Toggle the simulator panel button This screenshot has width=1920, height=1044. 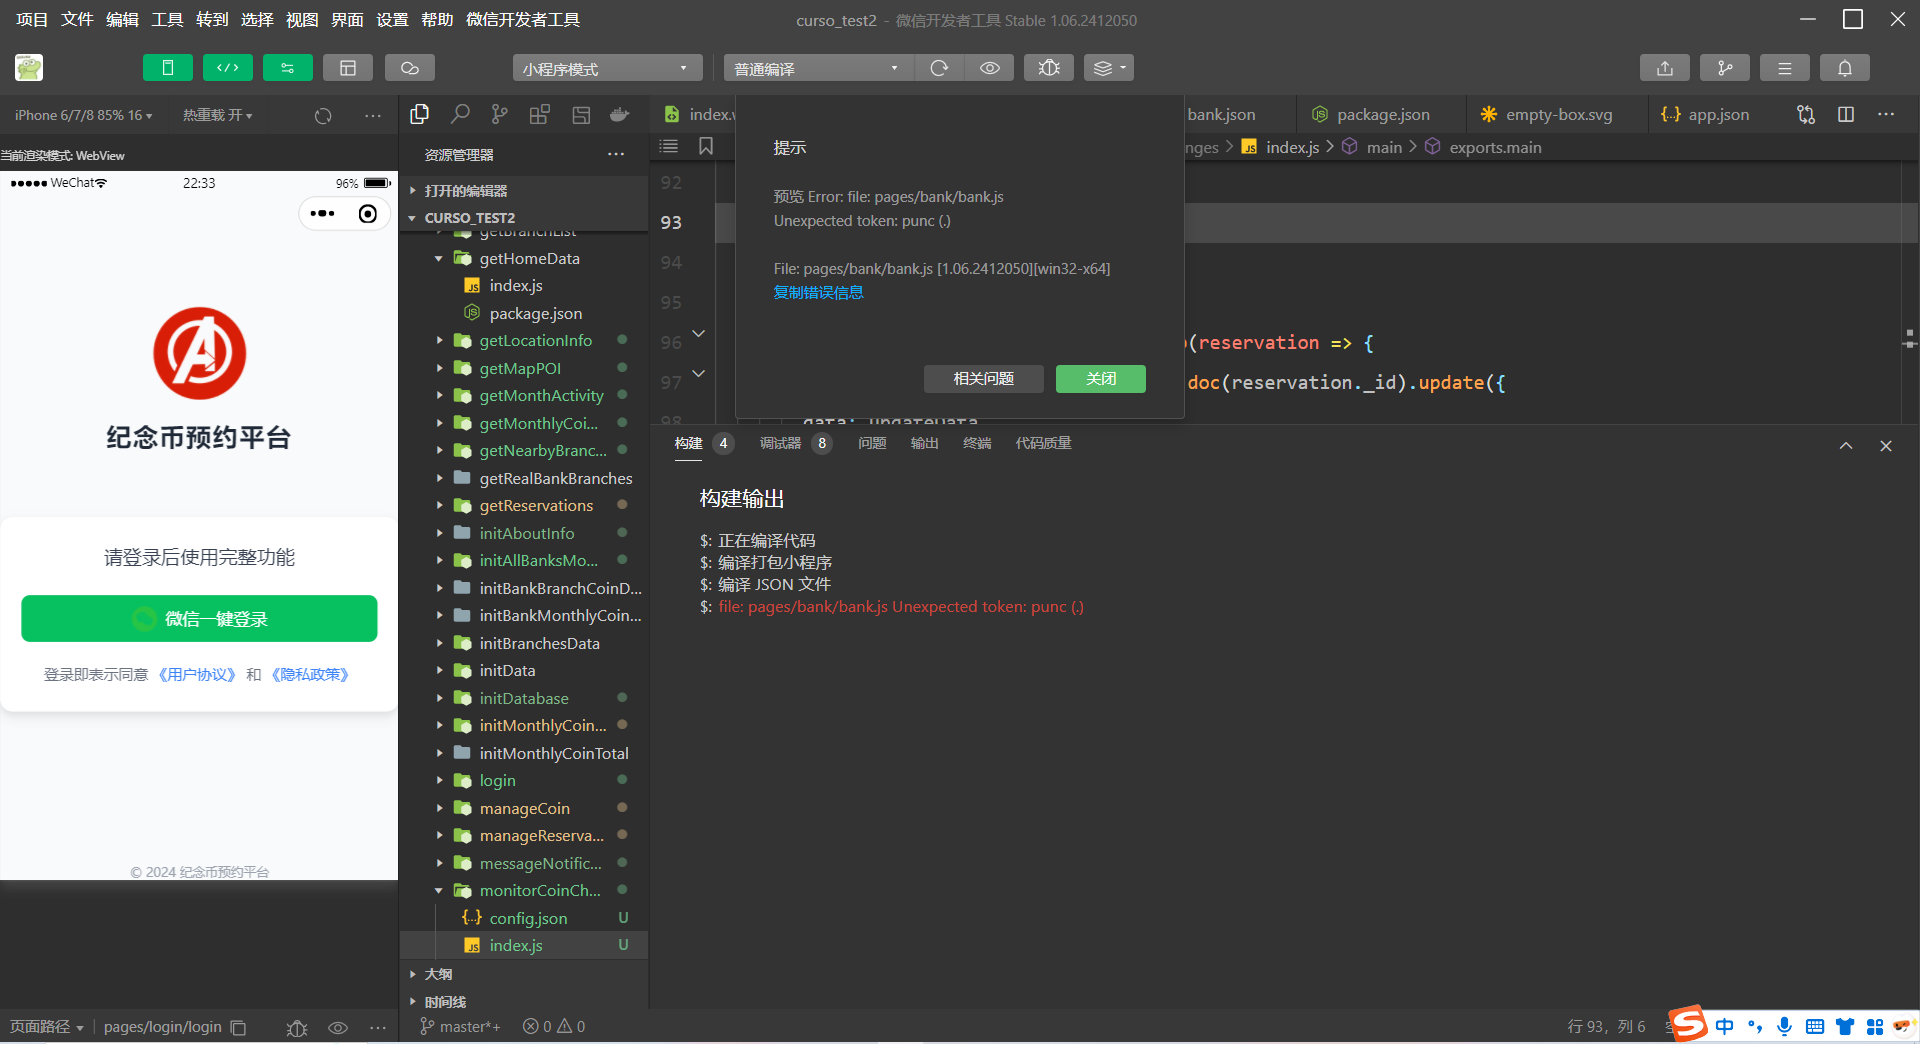tap(168, 68)
